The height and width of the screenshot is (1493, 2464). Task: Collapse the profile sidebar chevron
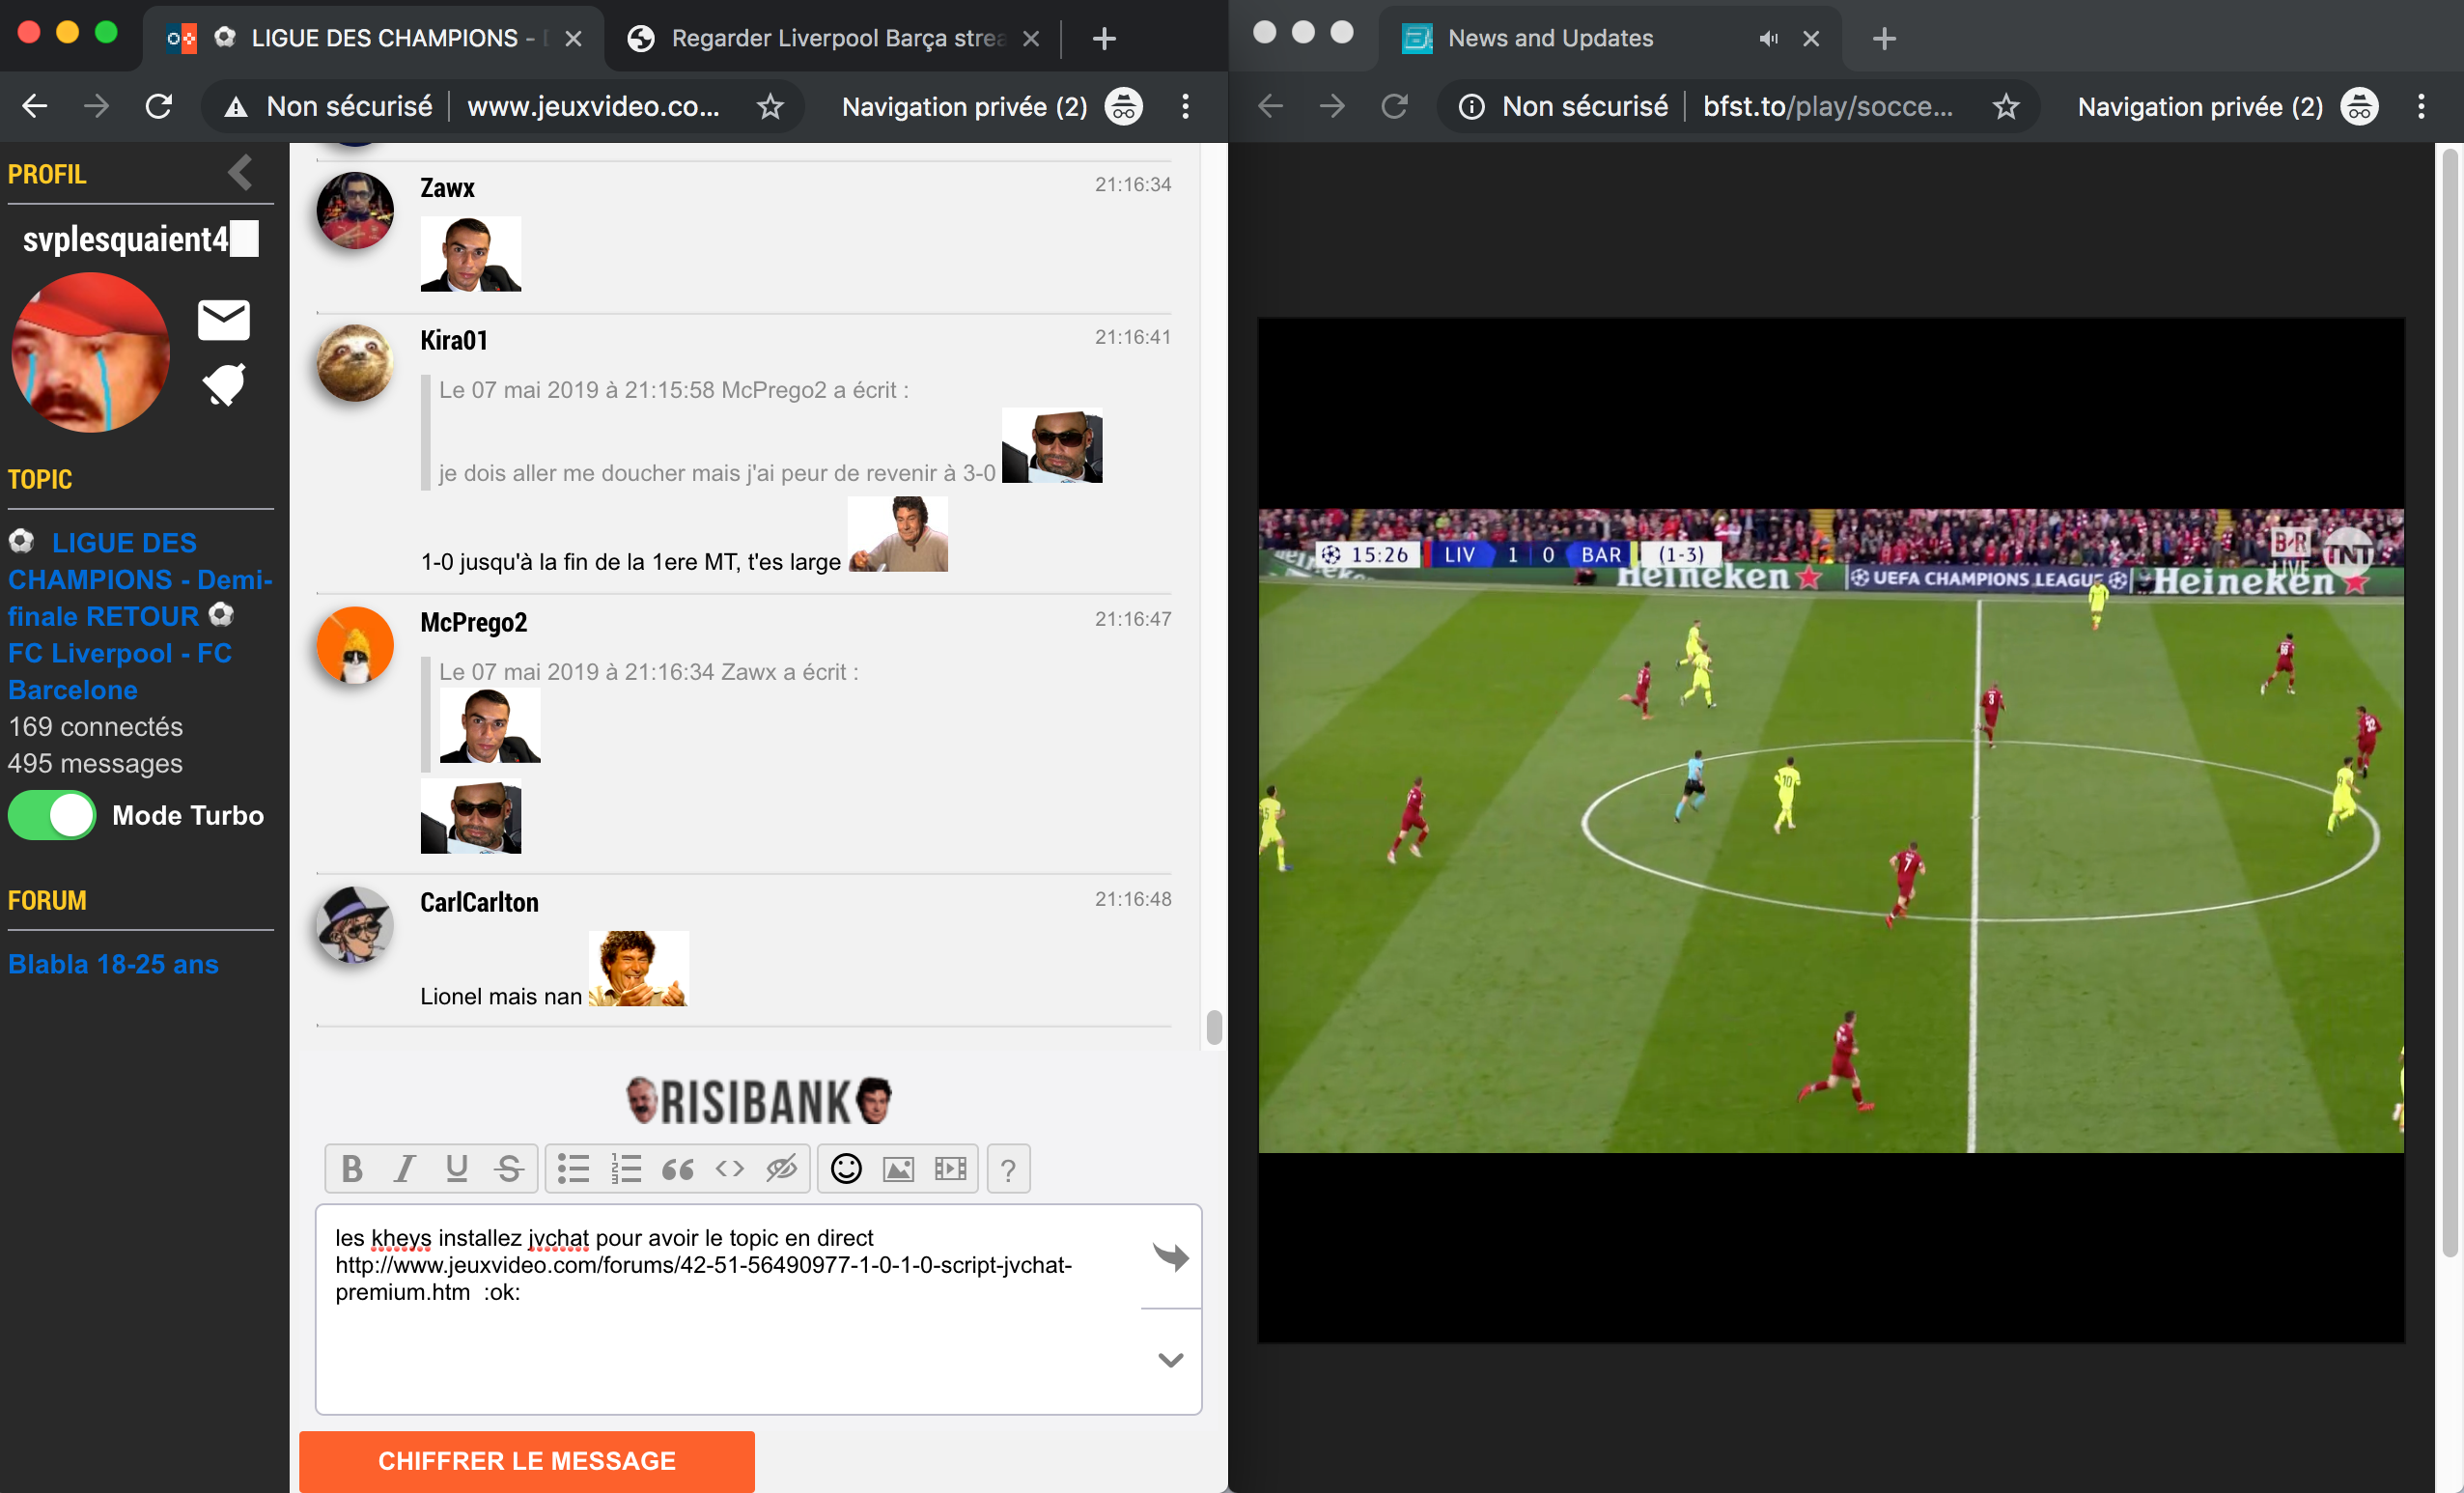(240, 172)
